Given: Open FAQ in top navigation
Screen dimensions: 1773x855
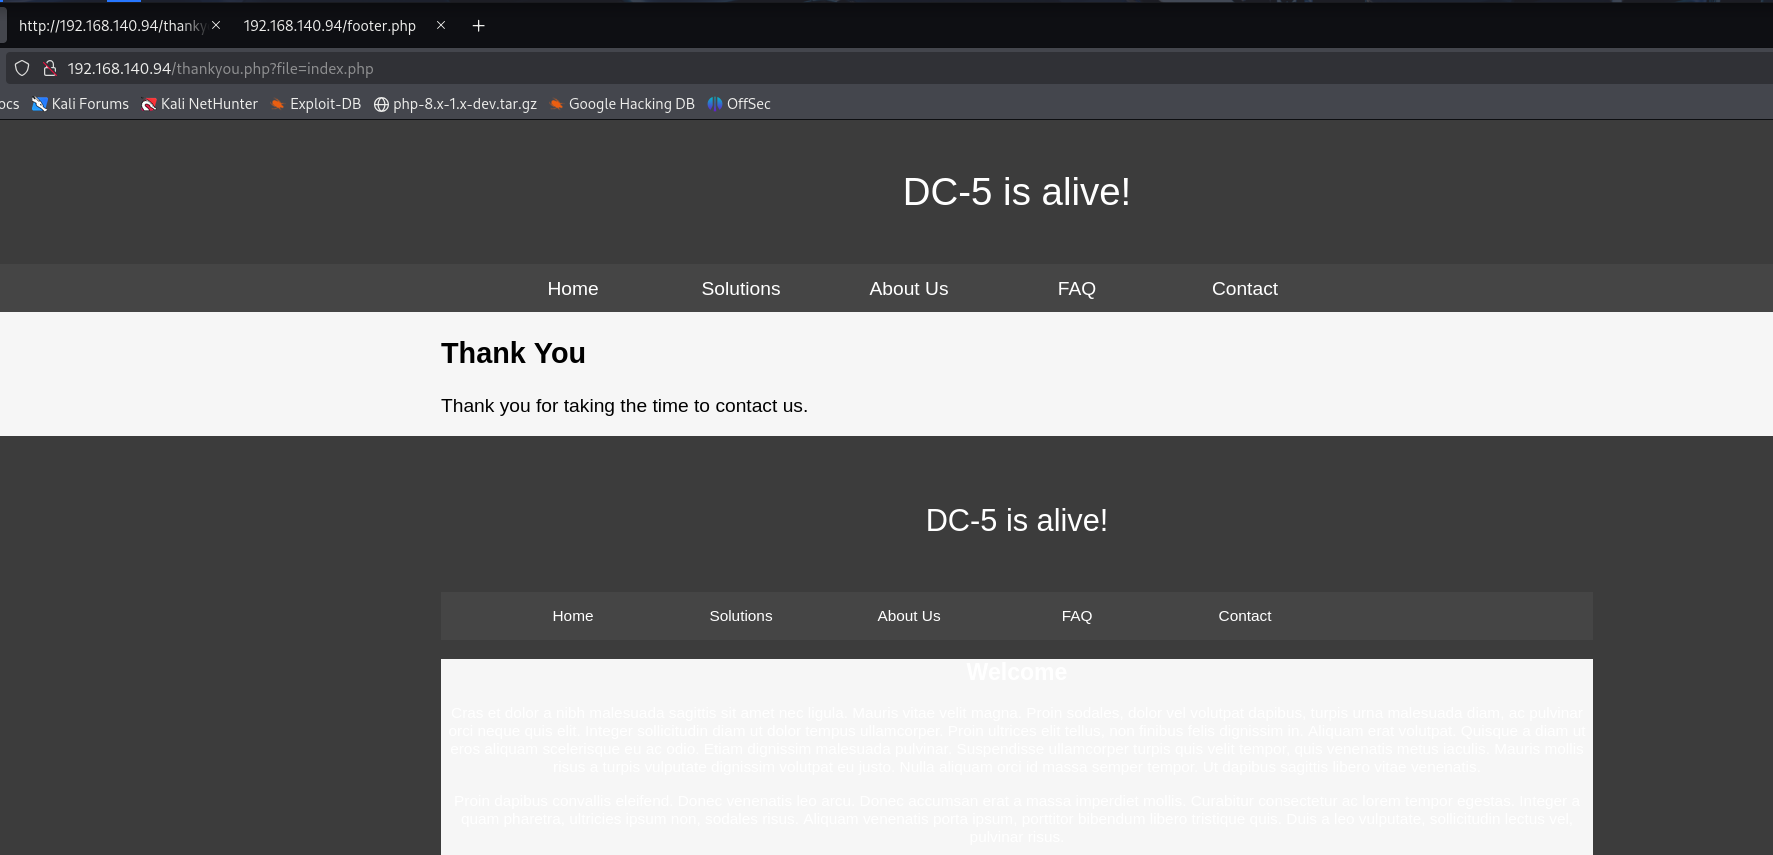Looking at the screenshot, I should point(1077,289).
